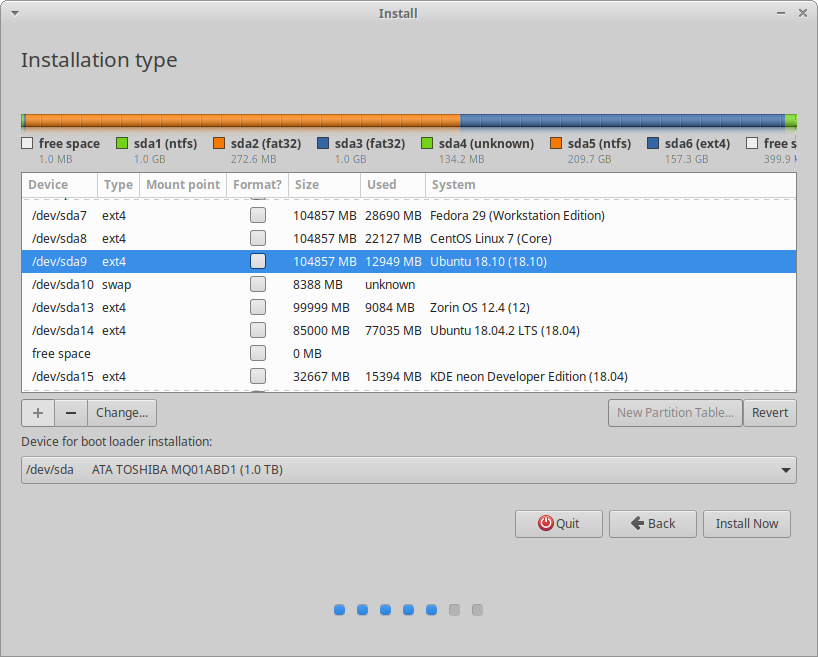Enable formatting for /dev/sda7
The image size is (818, 657).
pos(258,215)
